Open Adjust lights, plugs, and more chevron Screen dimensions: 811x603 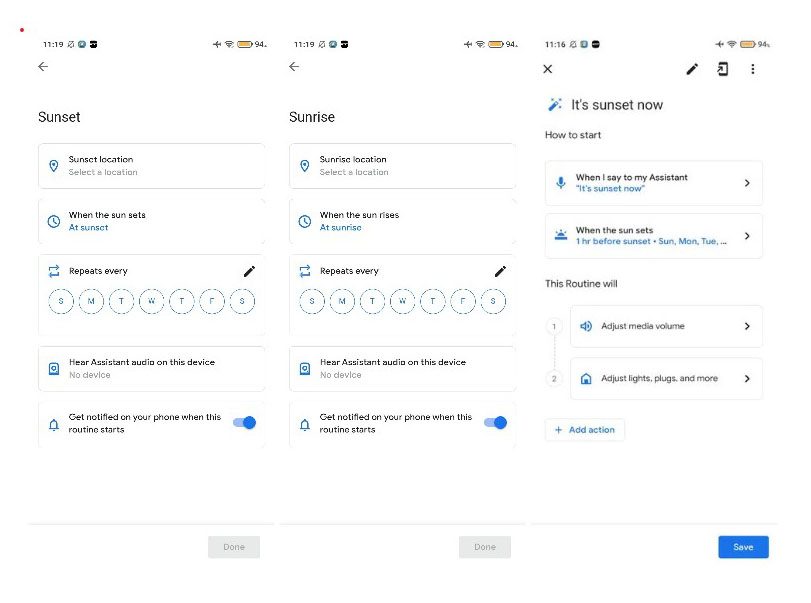pyautogui.click(x=747, y=379)
